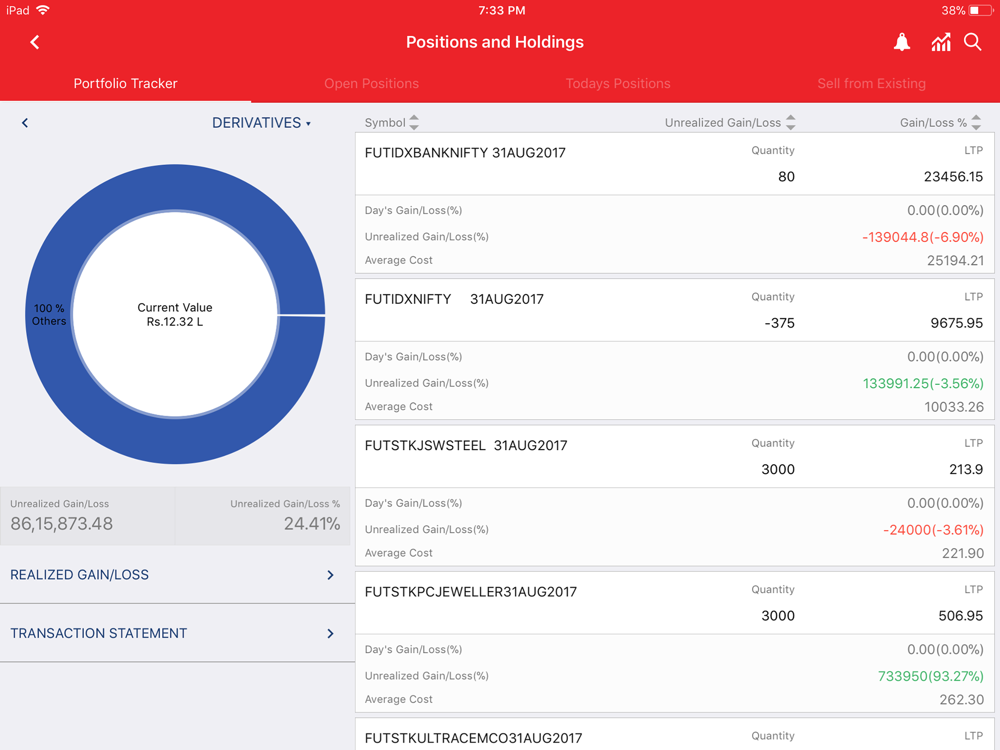
Task: Sort by Symbol column
Action: [391, 122]
